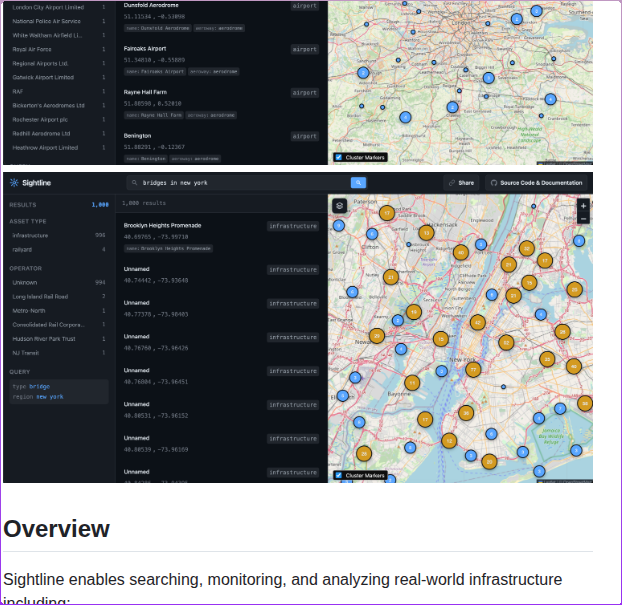Toggle Cluster Markers checkbox on New York map
Screen dimensions: 622x605
coord(339,475)
